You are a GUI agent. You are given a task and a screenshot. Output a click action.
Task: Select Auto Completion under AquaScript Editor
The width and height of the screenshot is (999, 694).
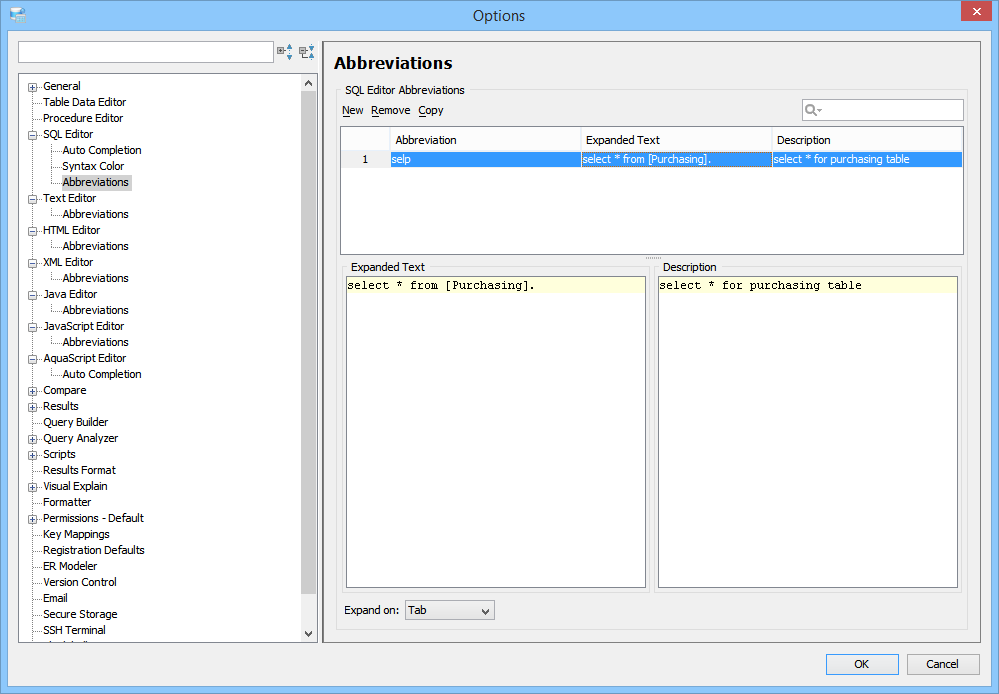point(102,374)
